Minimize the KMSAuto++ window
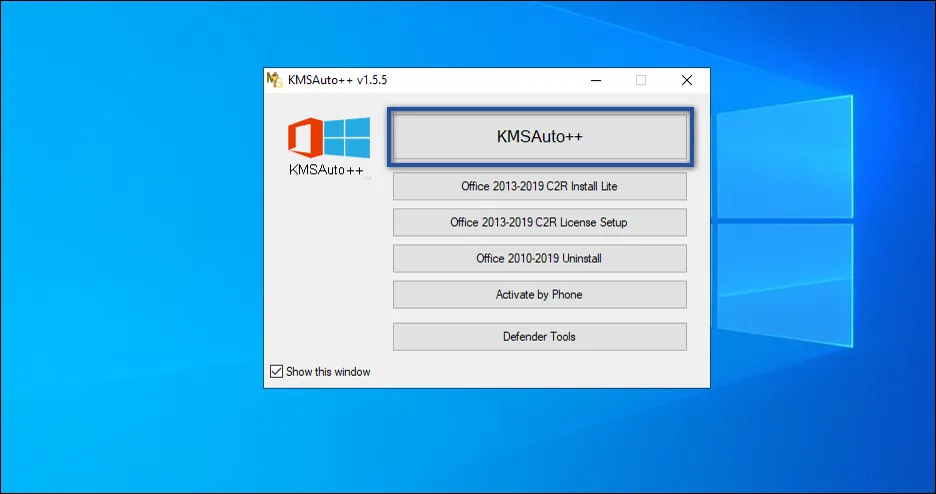The image size is (936, 494). point(596,80)
